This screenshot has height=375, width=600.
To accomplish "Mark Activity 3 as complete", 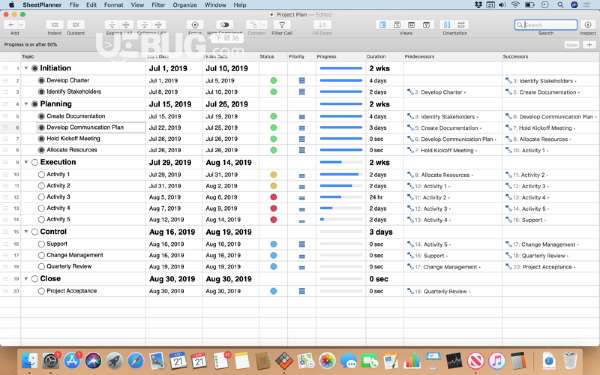I will (41, 197).
